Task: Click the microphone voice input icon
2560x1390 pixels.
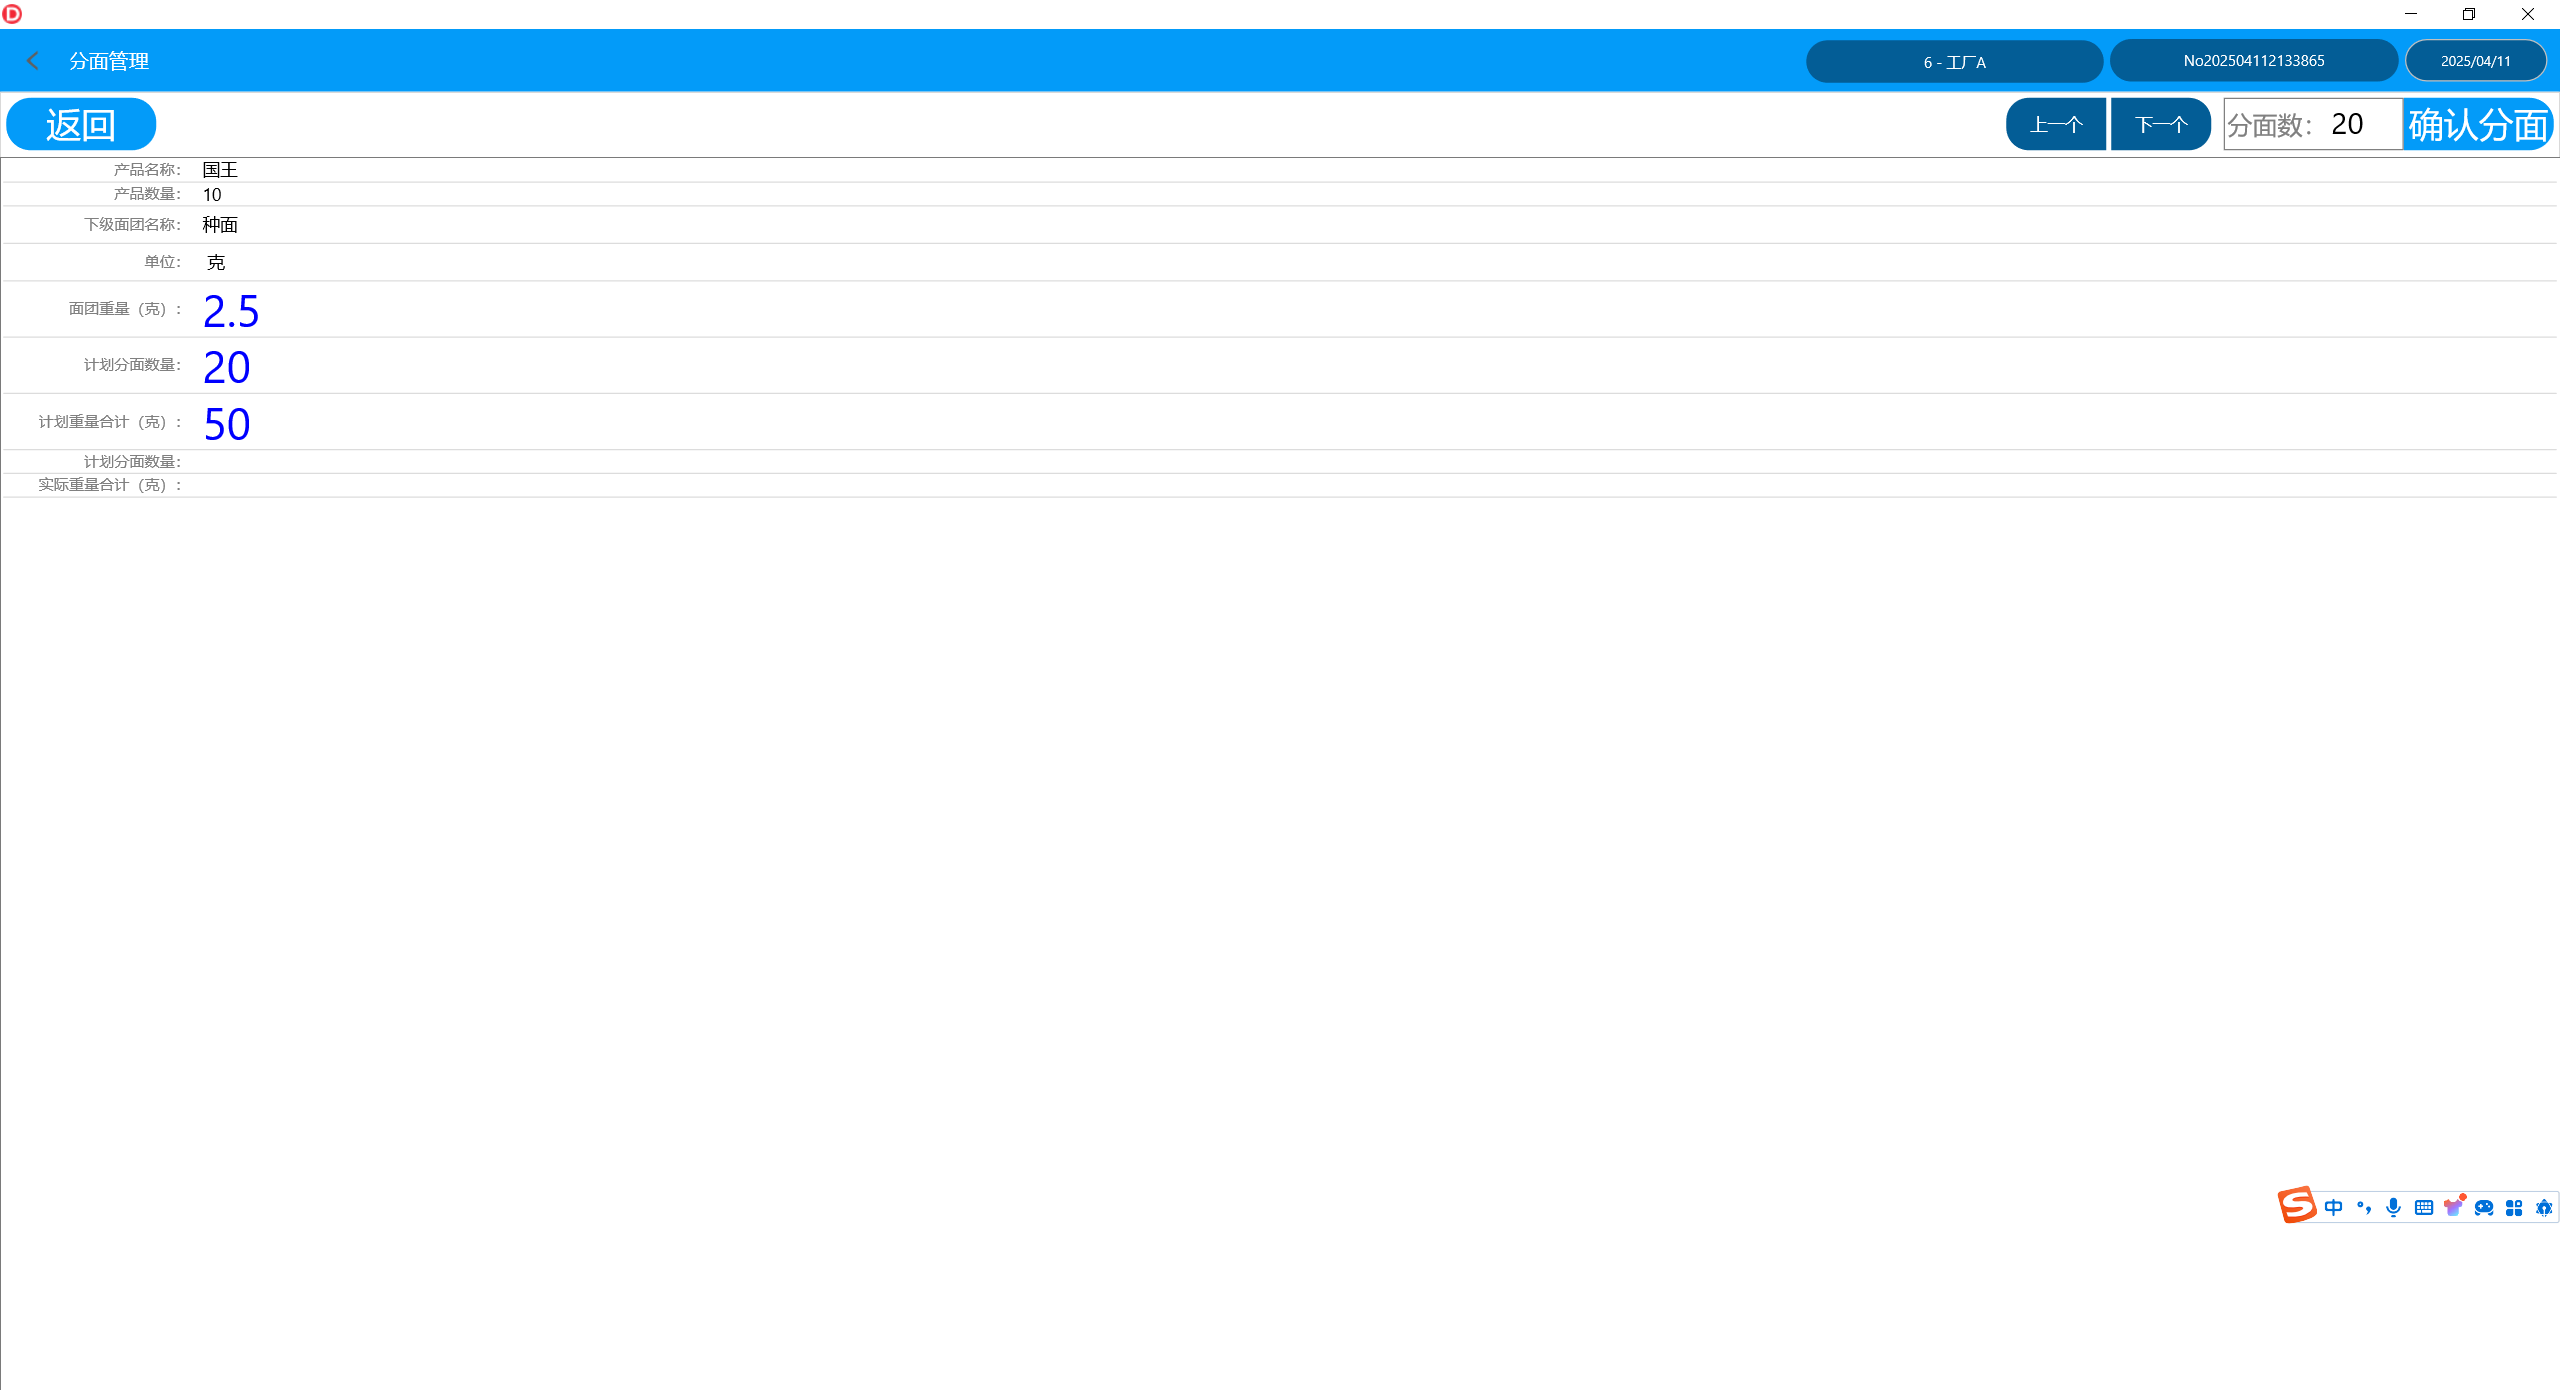Action: click(2393, 1207)
